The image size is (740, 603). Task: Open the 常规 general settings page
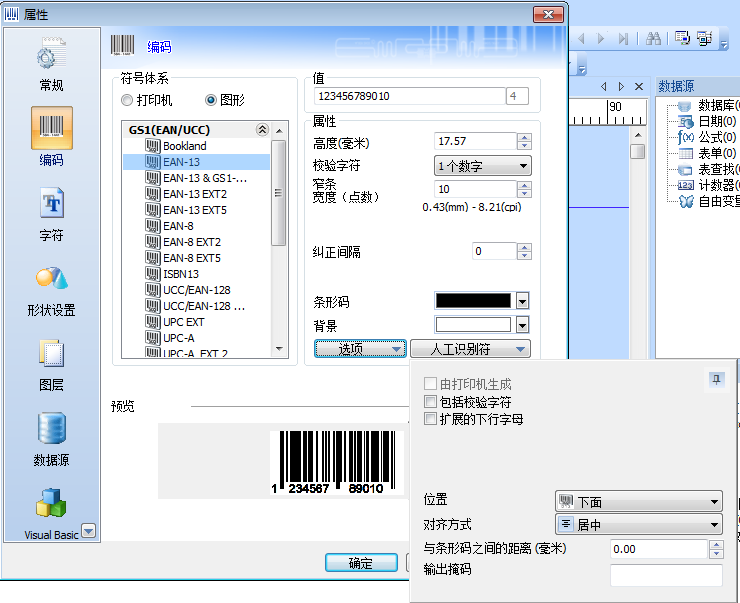click(51, 64)
